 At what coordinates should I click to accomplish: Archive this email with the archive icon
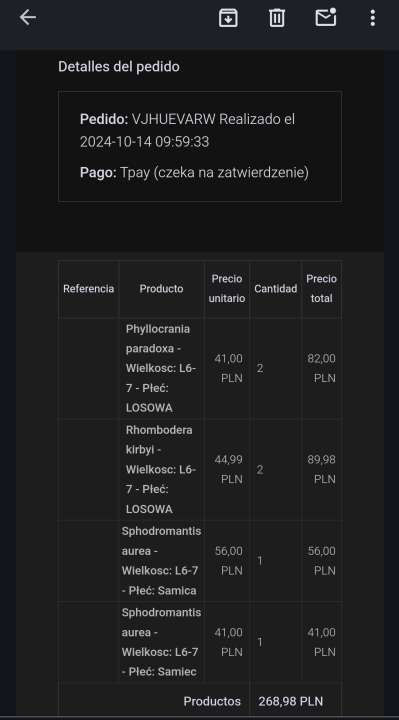point(228,18)
